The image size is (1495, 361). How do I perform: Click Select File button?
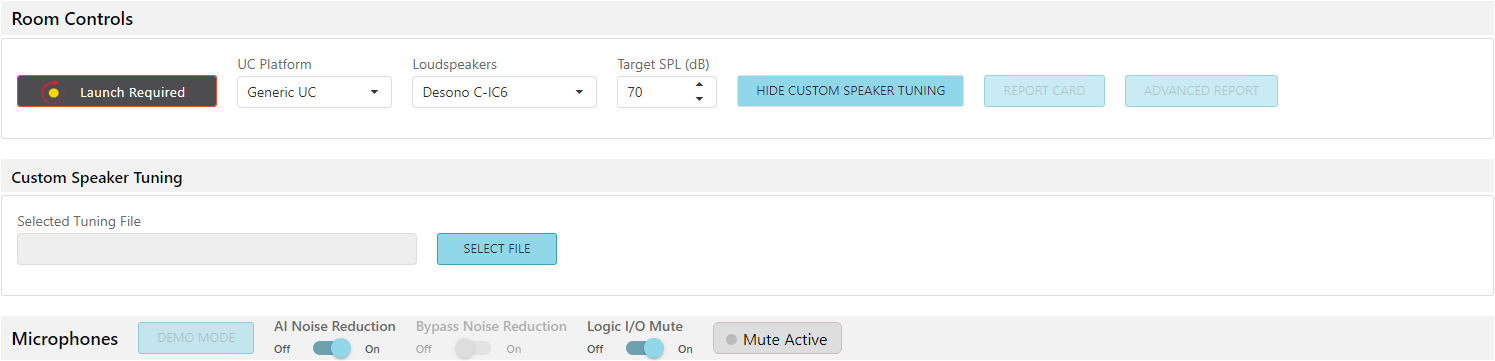tap(497, 249)
